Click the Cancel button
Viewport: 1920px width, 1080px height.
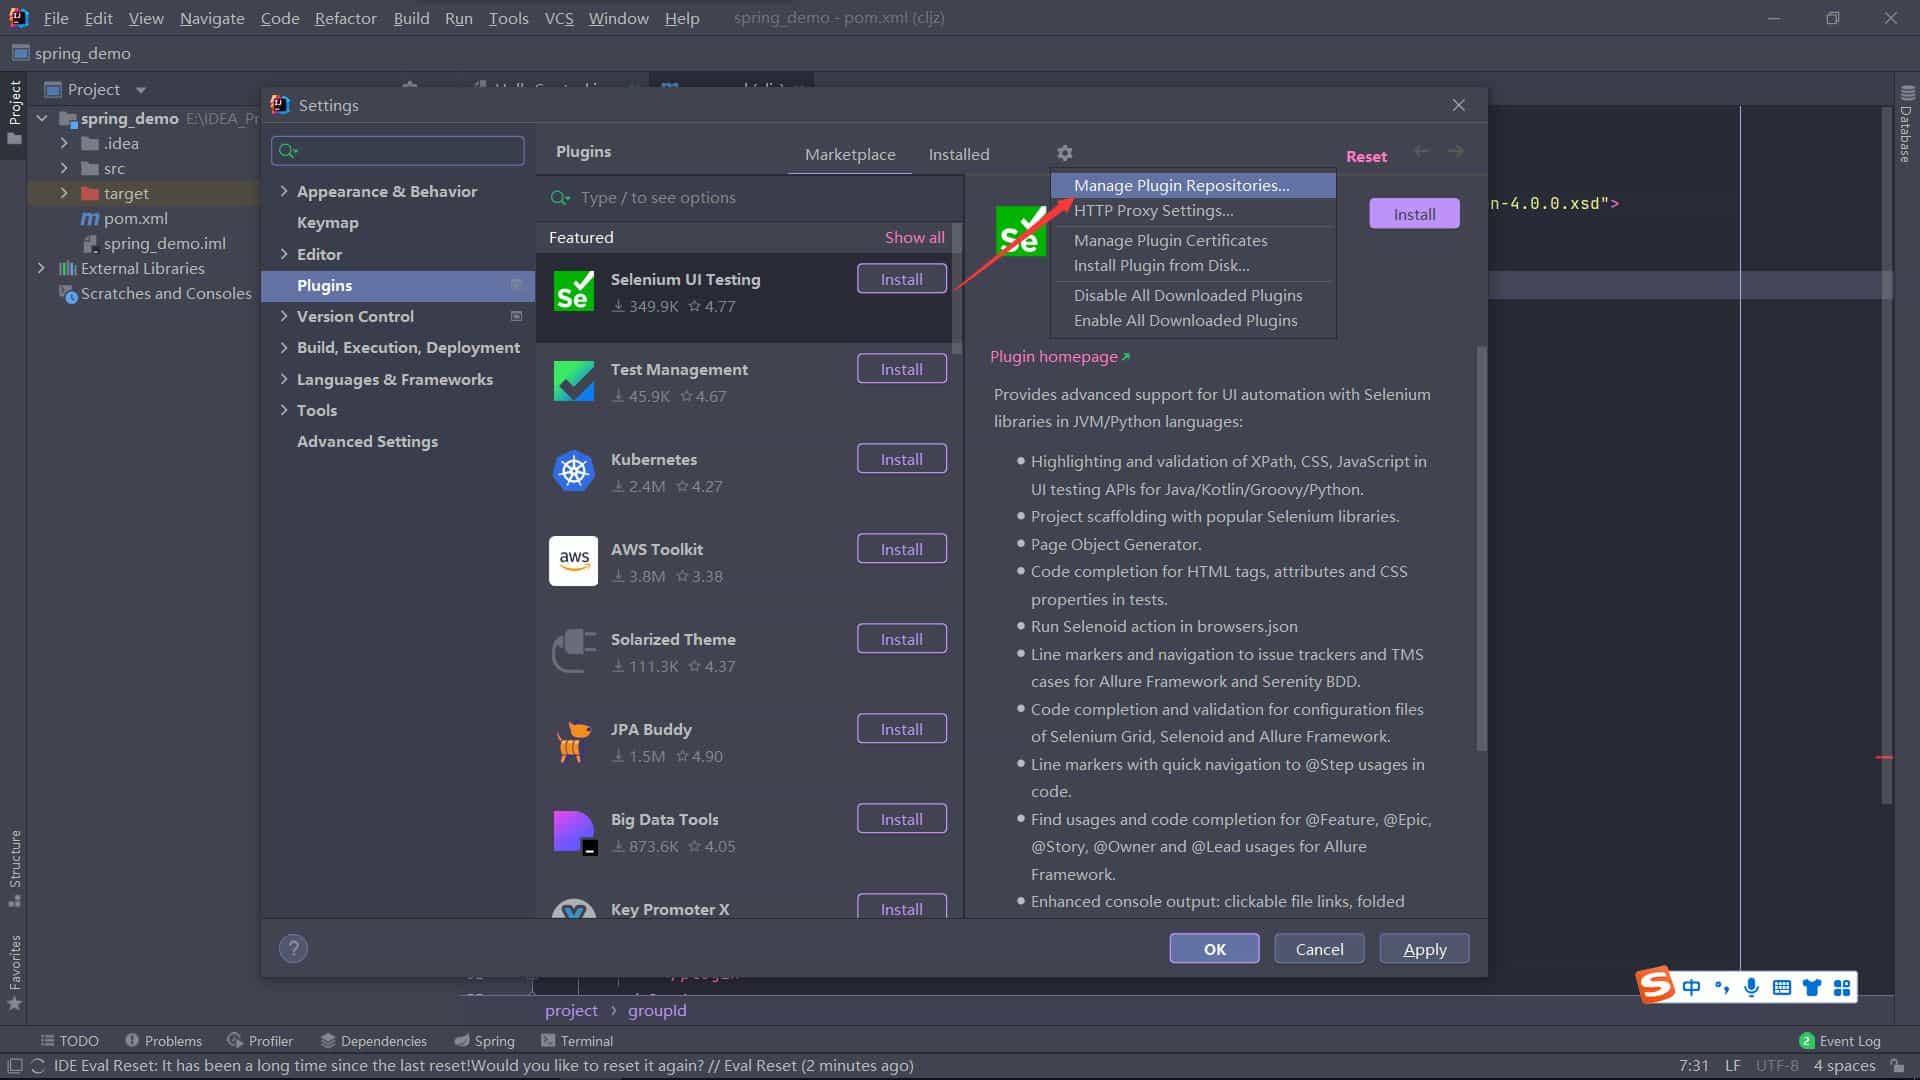pyautogui.click(x=1319, y=949)
